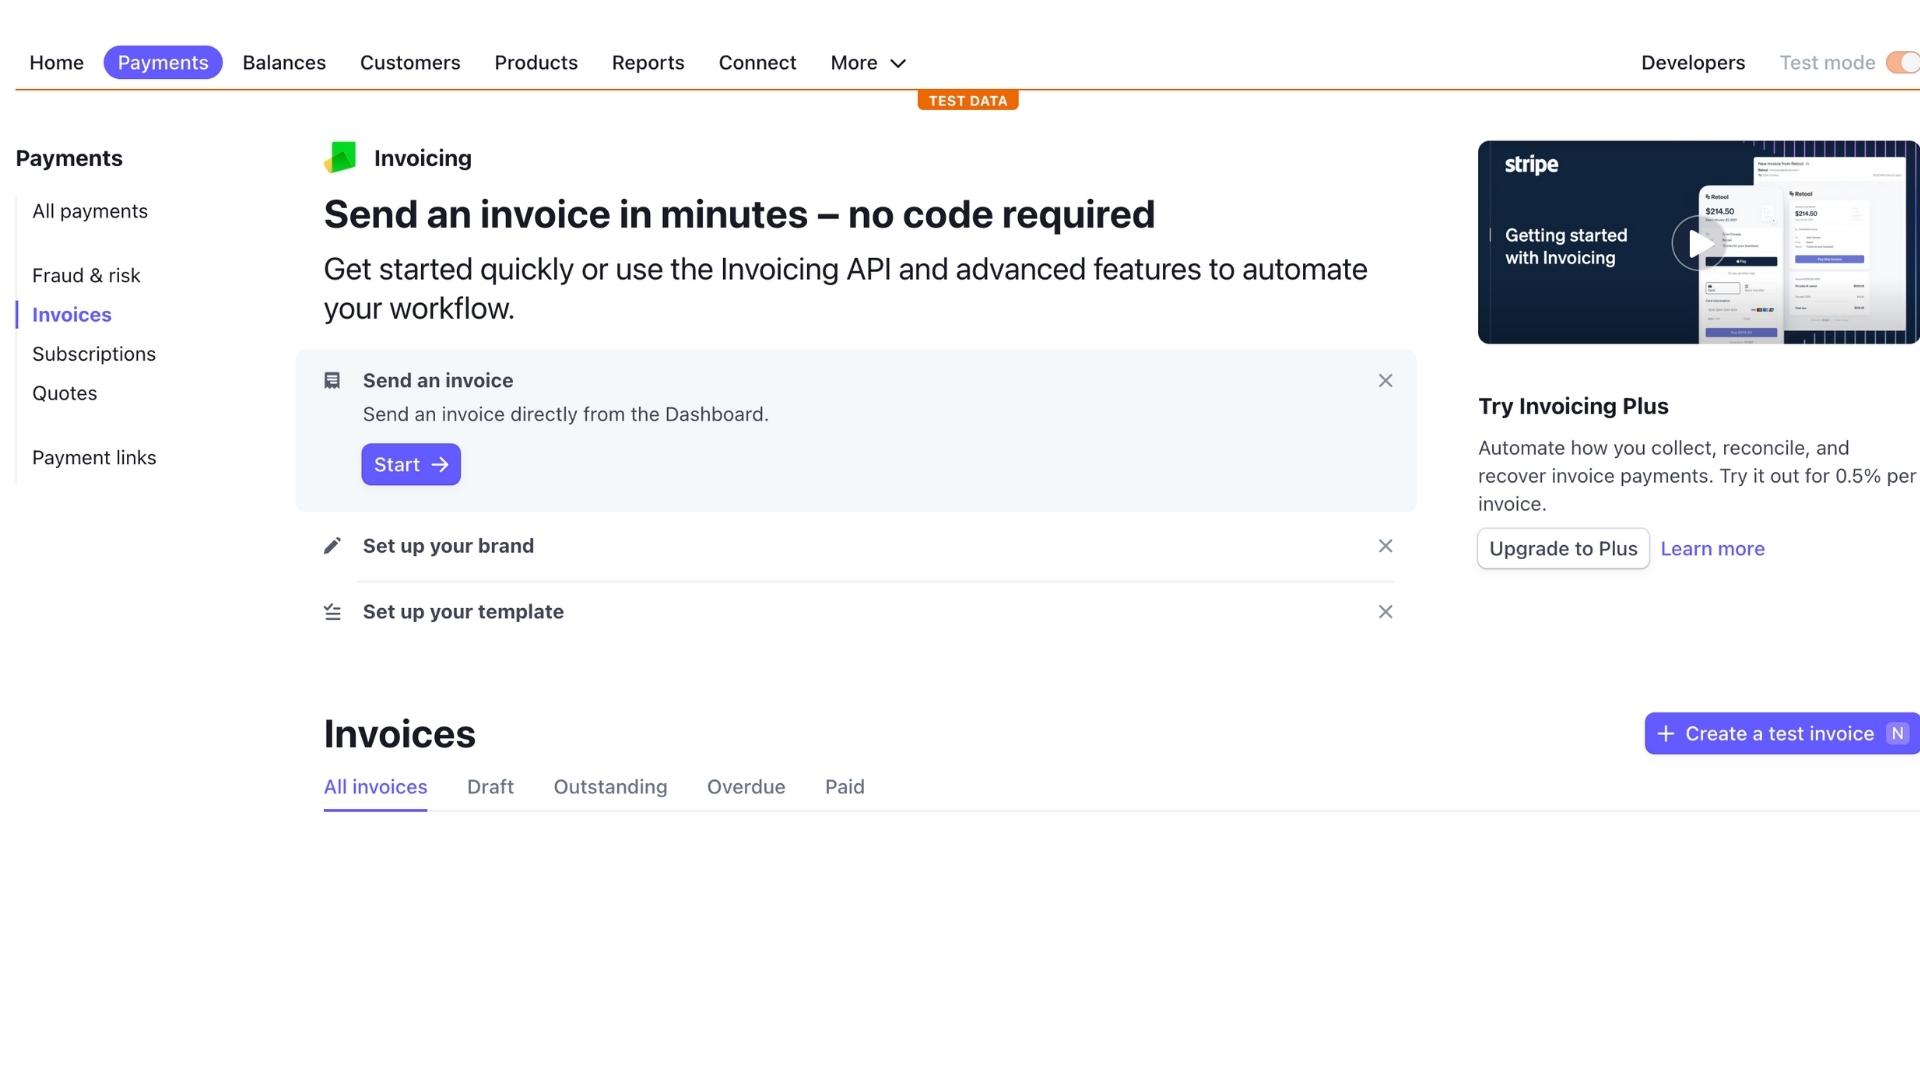Click the Set up your brand edit icon
This screenshot has height=1080, width=1920.
pyautogui.click(x=332, y=545)
